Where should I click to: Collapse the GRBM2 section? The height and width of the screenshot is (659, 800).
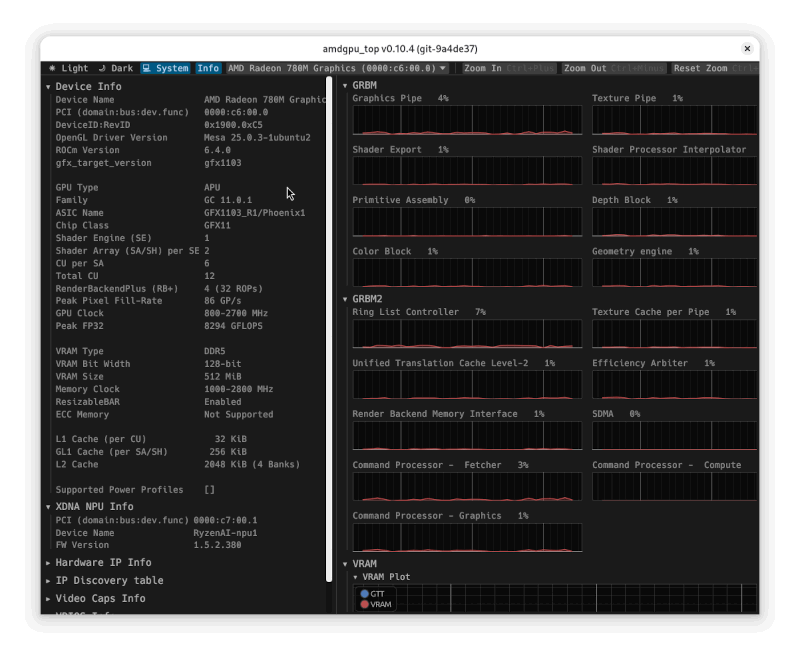pos(367,299)
